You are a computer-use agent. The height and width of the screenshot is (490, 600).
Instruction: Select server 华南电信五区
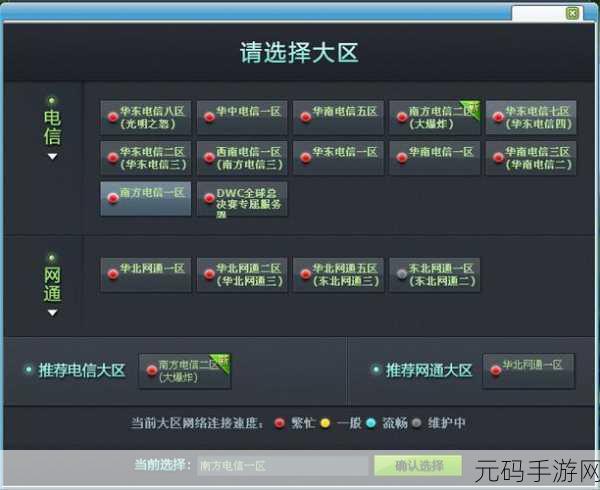[x=339, y=118]
